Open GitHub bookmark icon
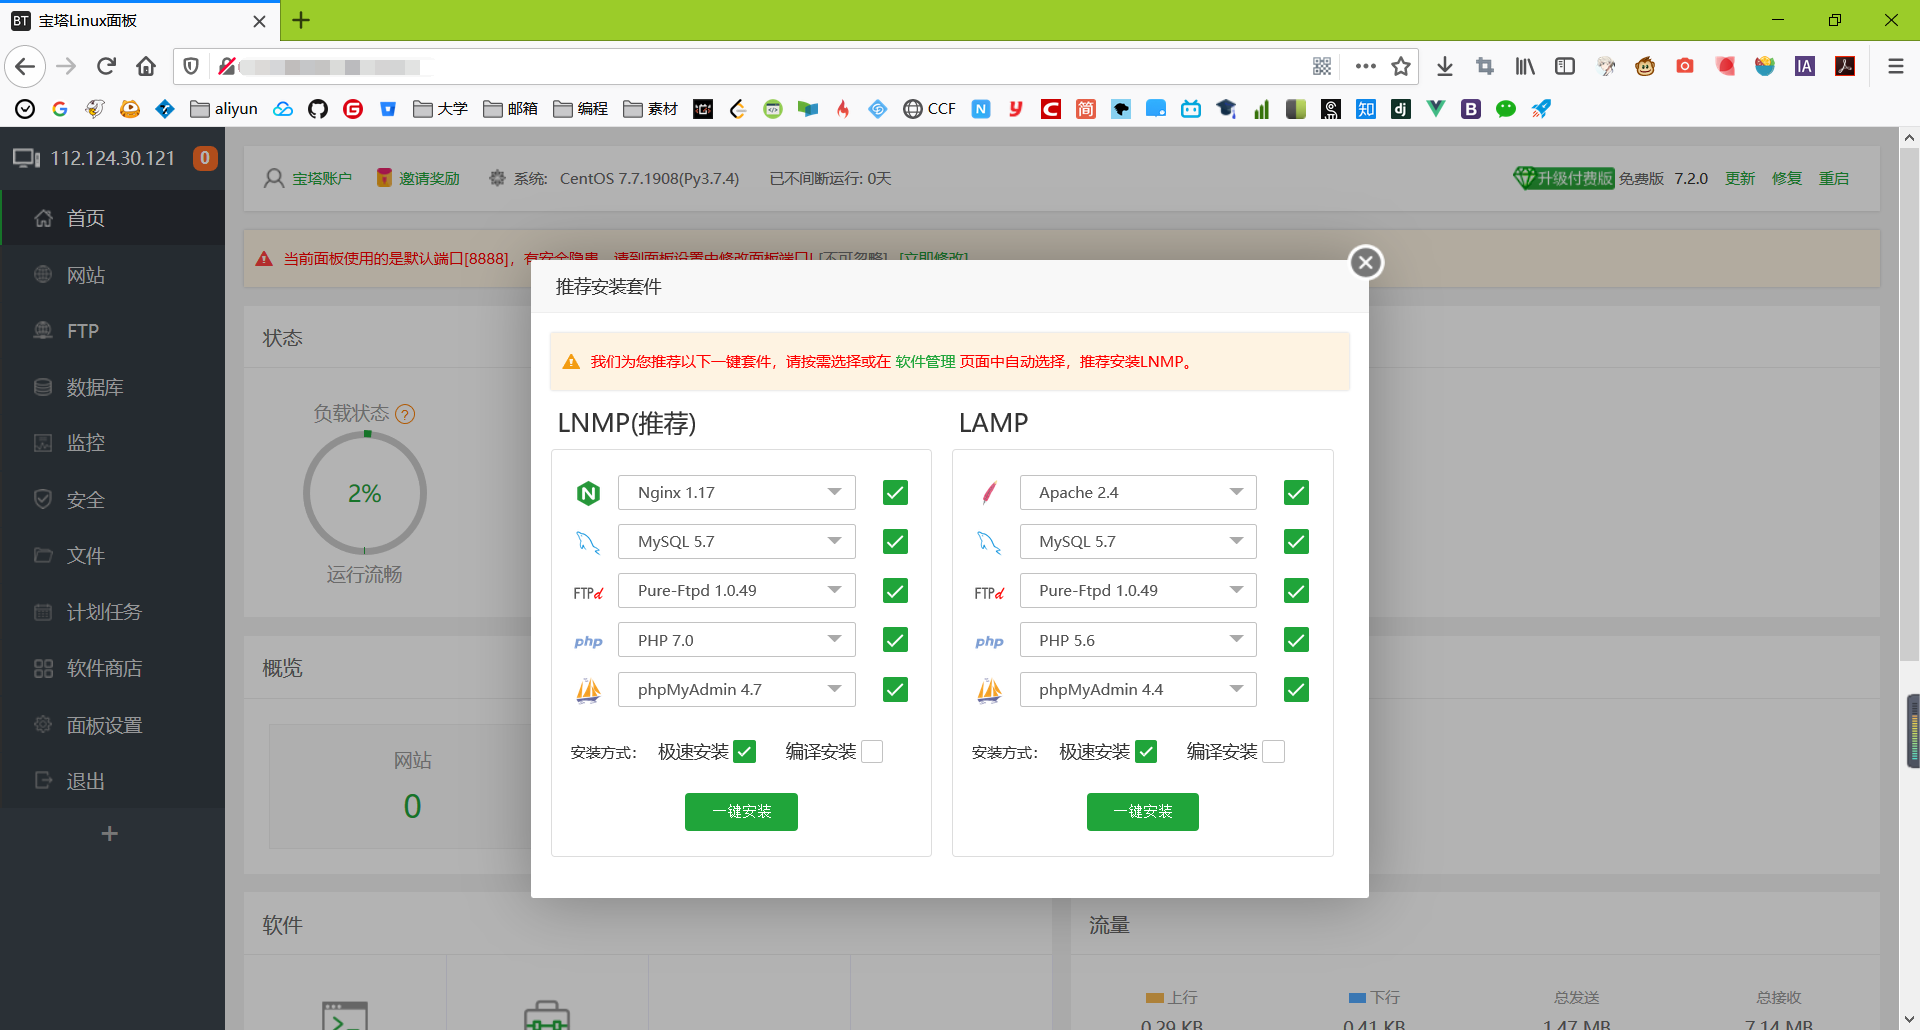 coord(318,109)
